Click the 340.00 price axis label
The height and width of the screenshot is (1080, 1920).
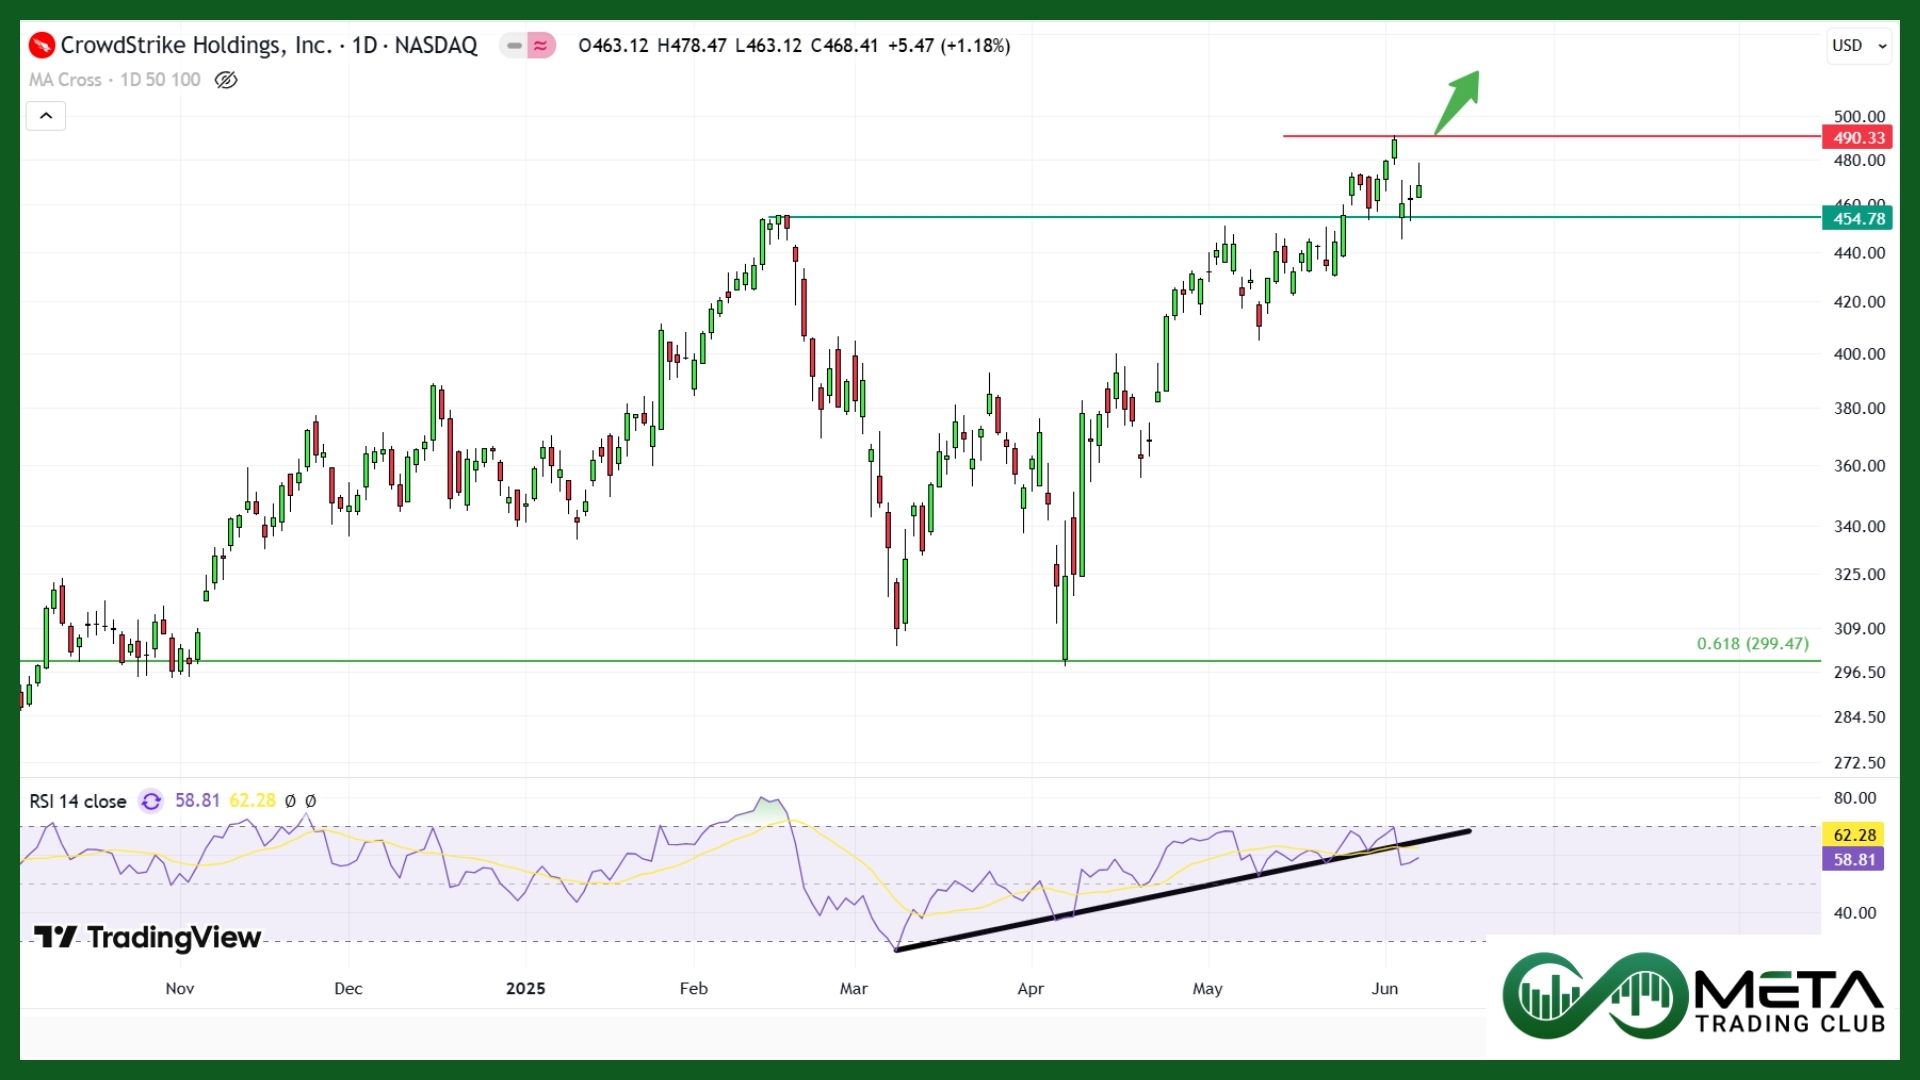click(x=1859, y=526)
